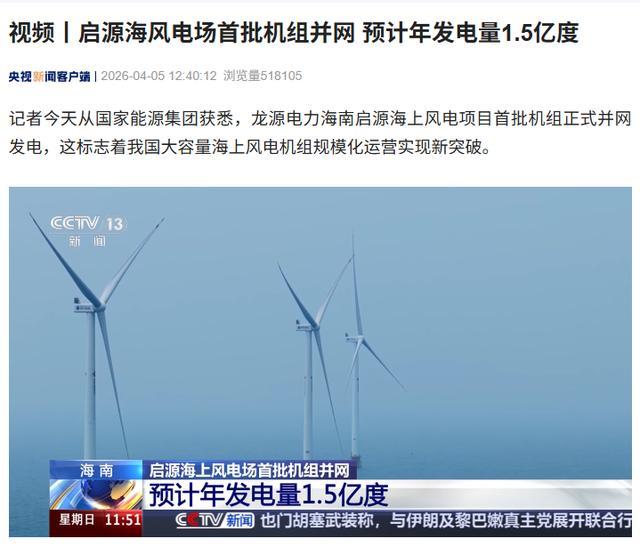640x547 pixels.
Task: Open the 央视新闻客户端 source link
Action: (x=49, y=76)
